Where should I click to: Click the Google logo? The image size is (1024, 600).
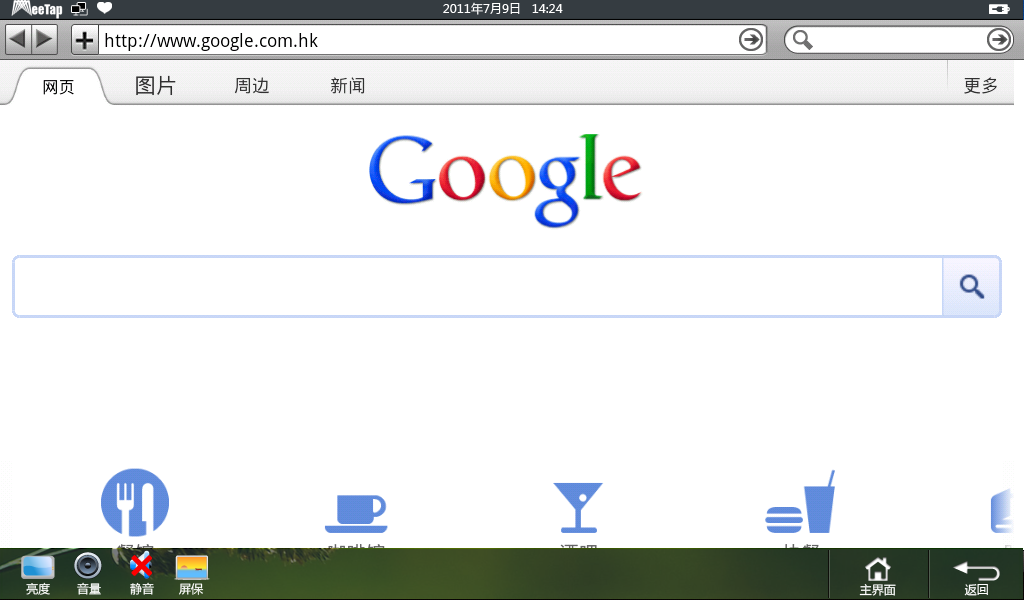pyautogui.click(x=505, y=180)
